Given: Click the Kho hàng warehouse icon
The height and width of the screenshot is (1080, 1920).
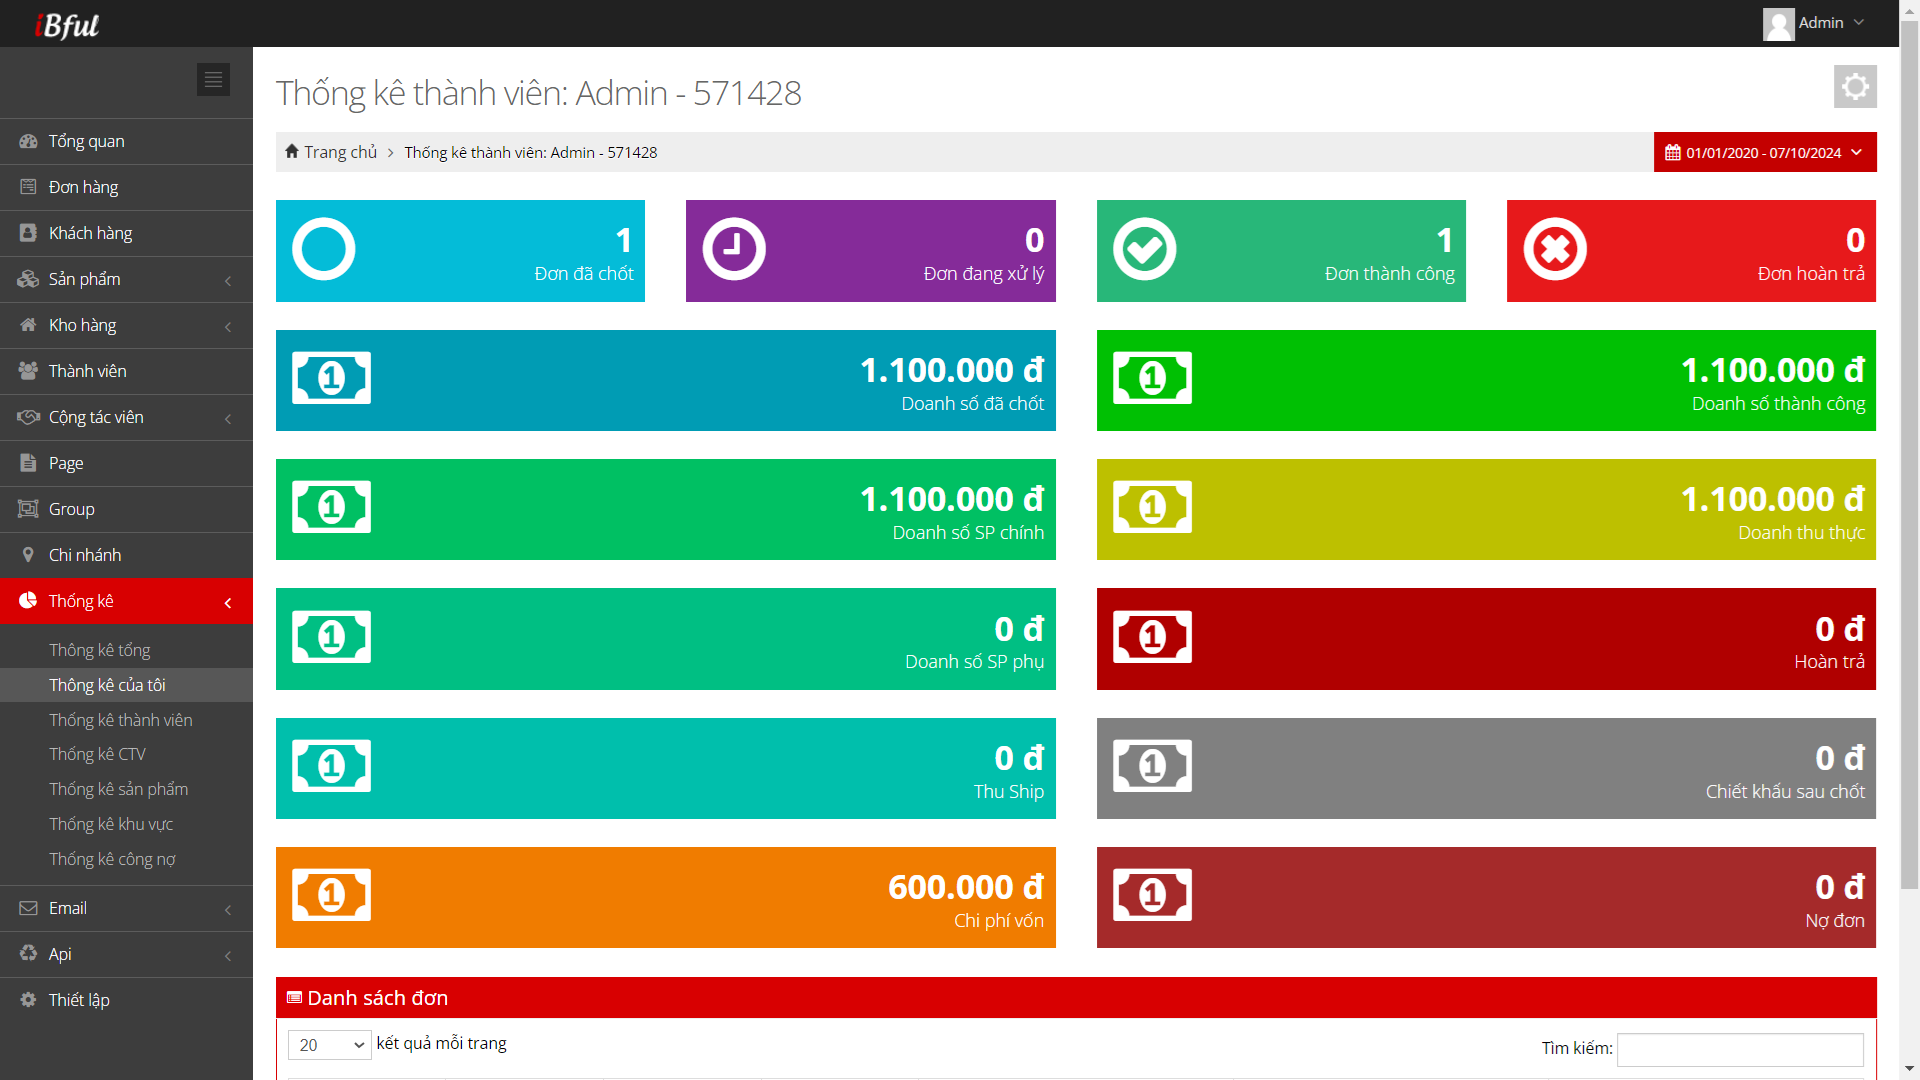Looking at the screenshot, I should click(28, 325).
